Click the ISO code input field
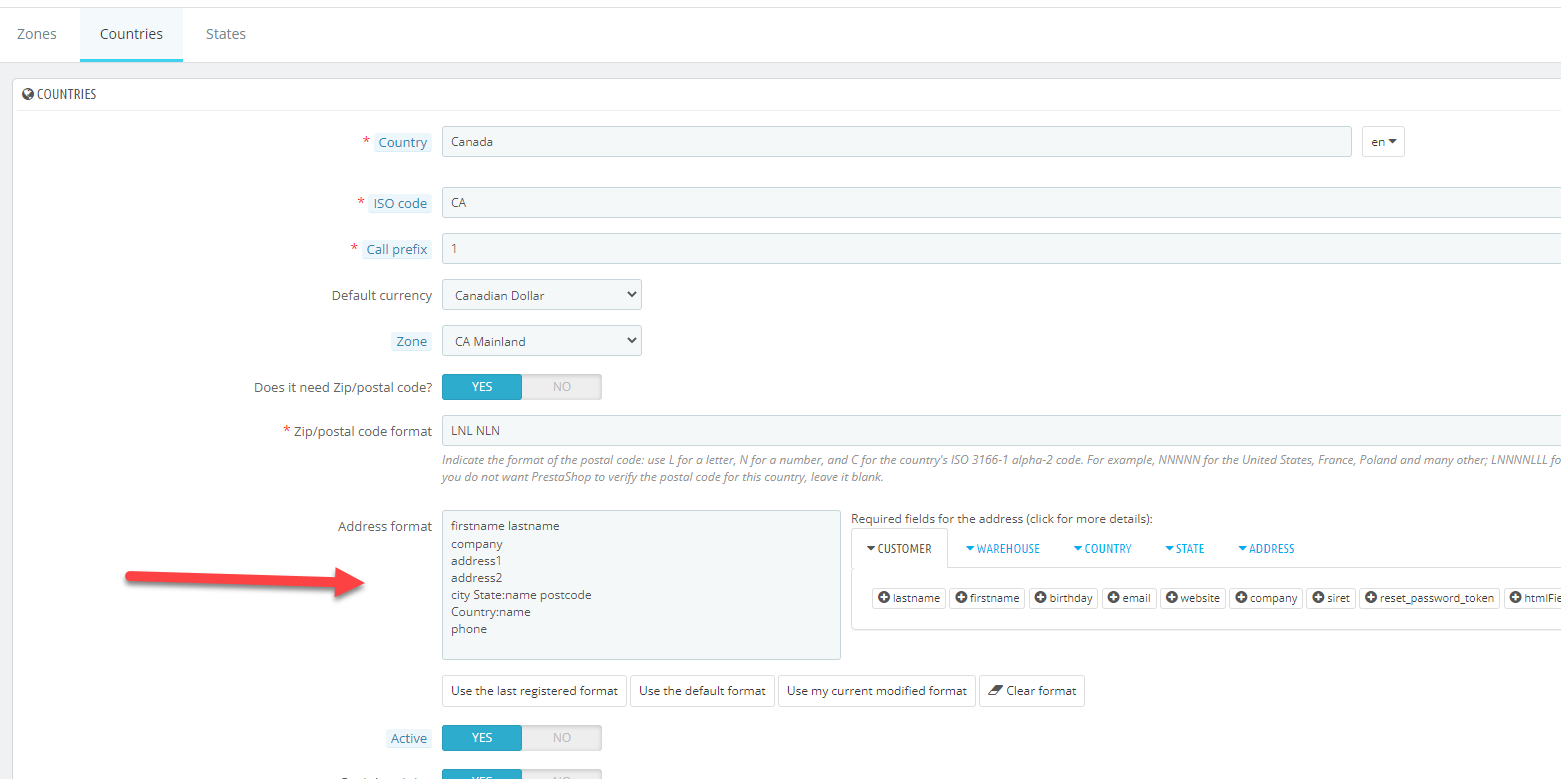Image resolution: width=1561 pixels, height=779 pixels. tap(1001, 203)
